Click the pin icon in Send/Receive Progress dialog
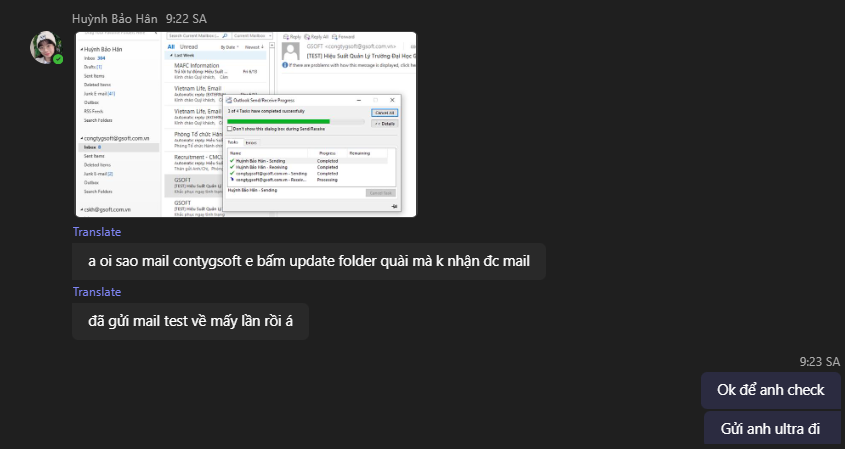 (393, 205)
